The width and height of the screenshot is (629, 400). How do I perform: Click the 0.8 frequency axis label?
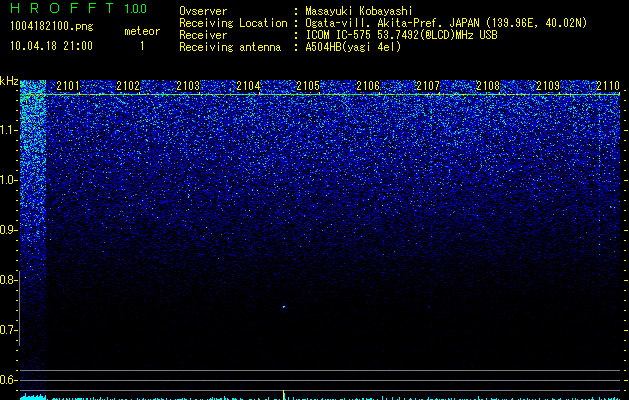coord(8,280)
